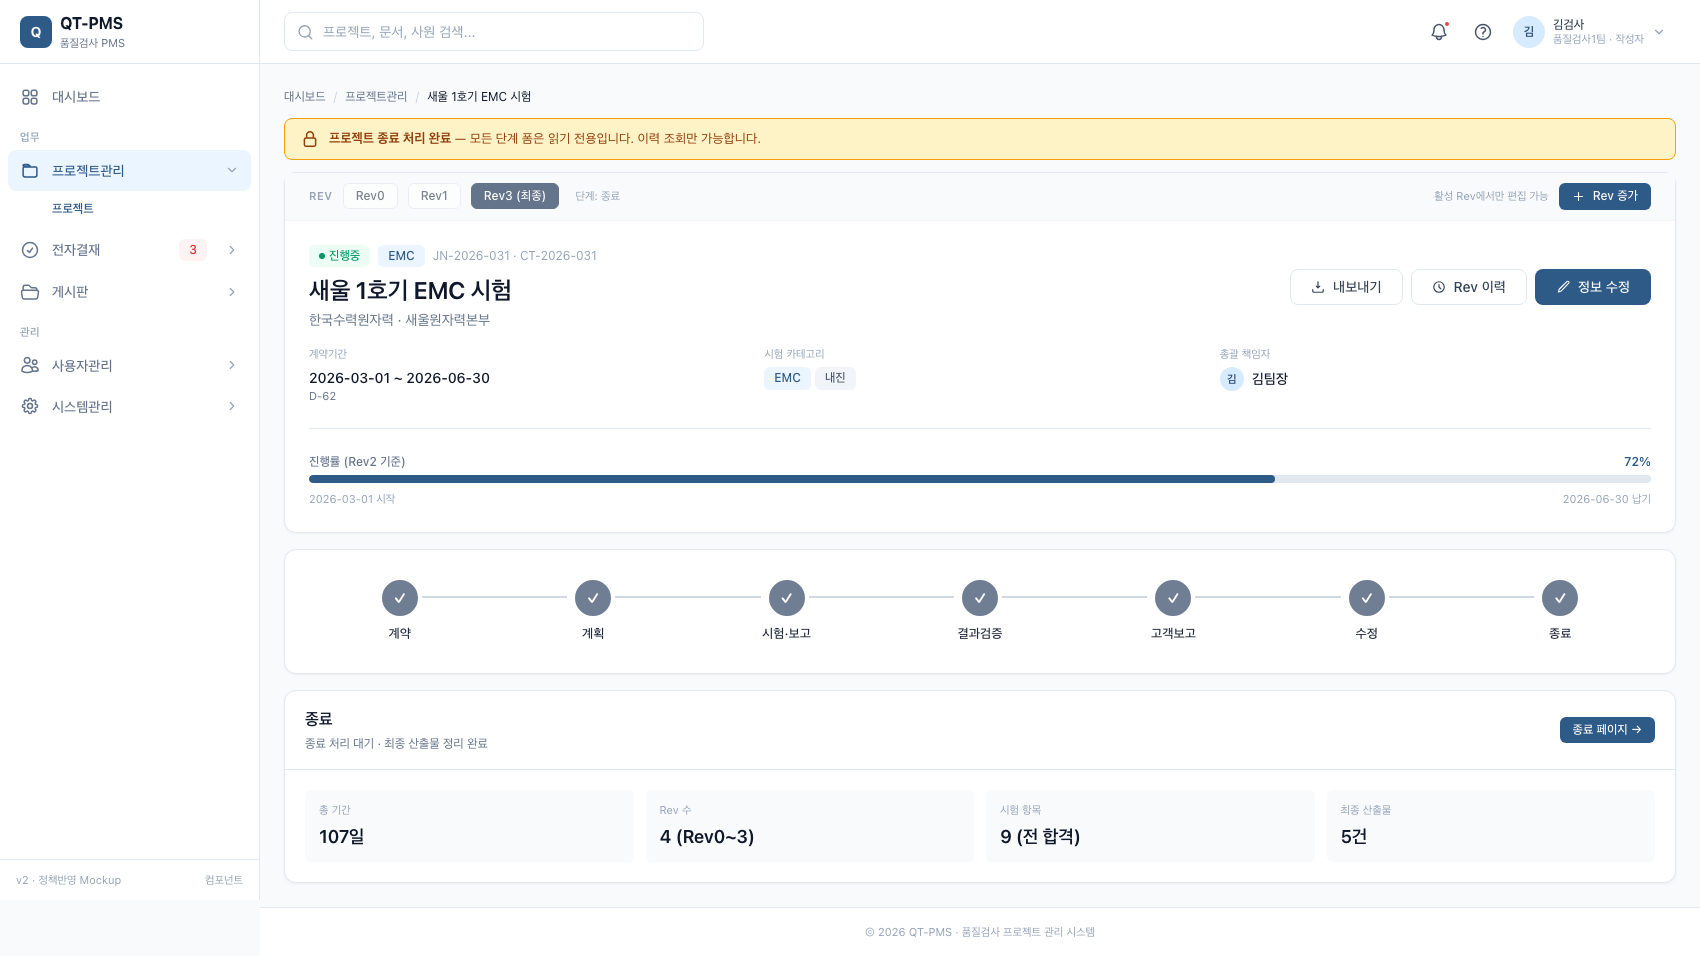
Task: Click the EMC tag beside 진행중
Action: [x=401, y=256]
